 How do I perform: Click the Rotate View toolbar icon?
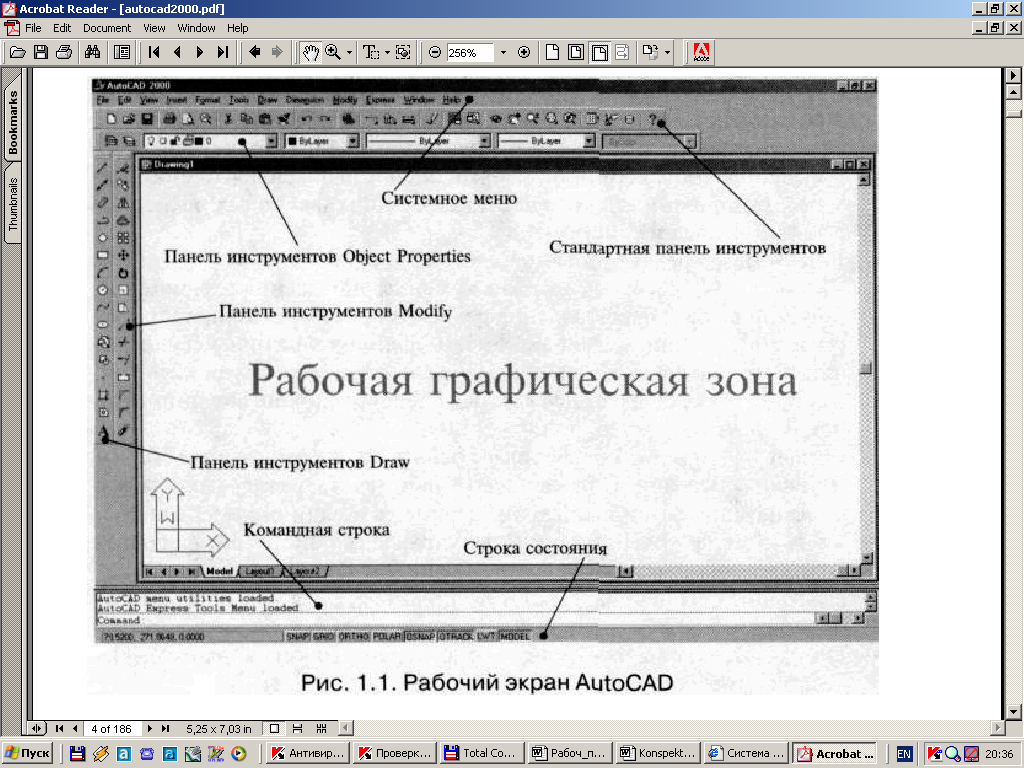coord(650,52)
